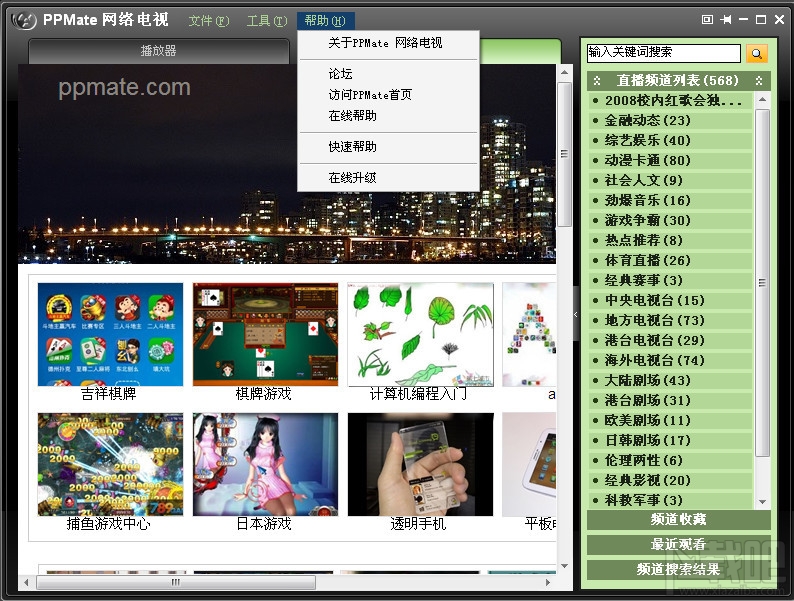The width and height of the screenshot is (794, 601).
Task: Open the 工具(T) menu
Action: (267, 21)
